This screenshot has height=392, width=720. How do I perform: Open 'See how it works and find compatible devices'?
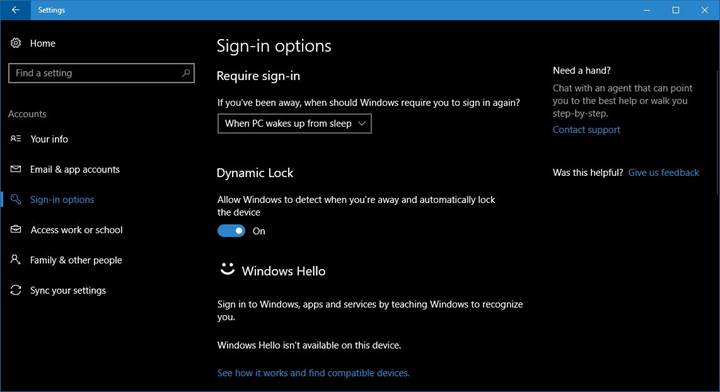pyautogui.click(x=313, y=373)
